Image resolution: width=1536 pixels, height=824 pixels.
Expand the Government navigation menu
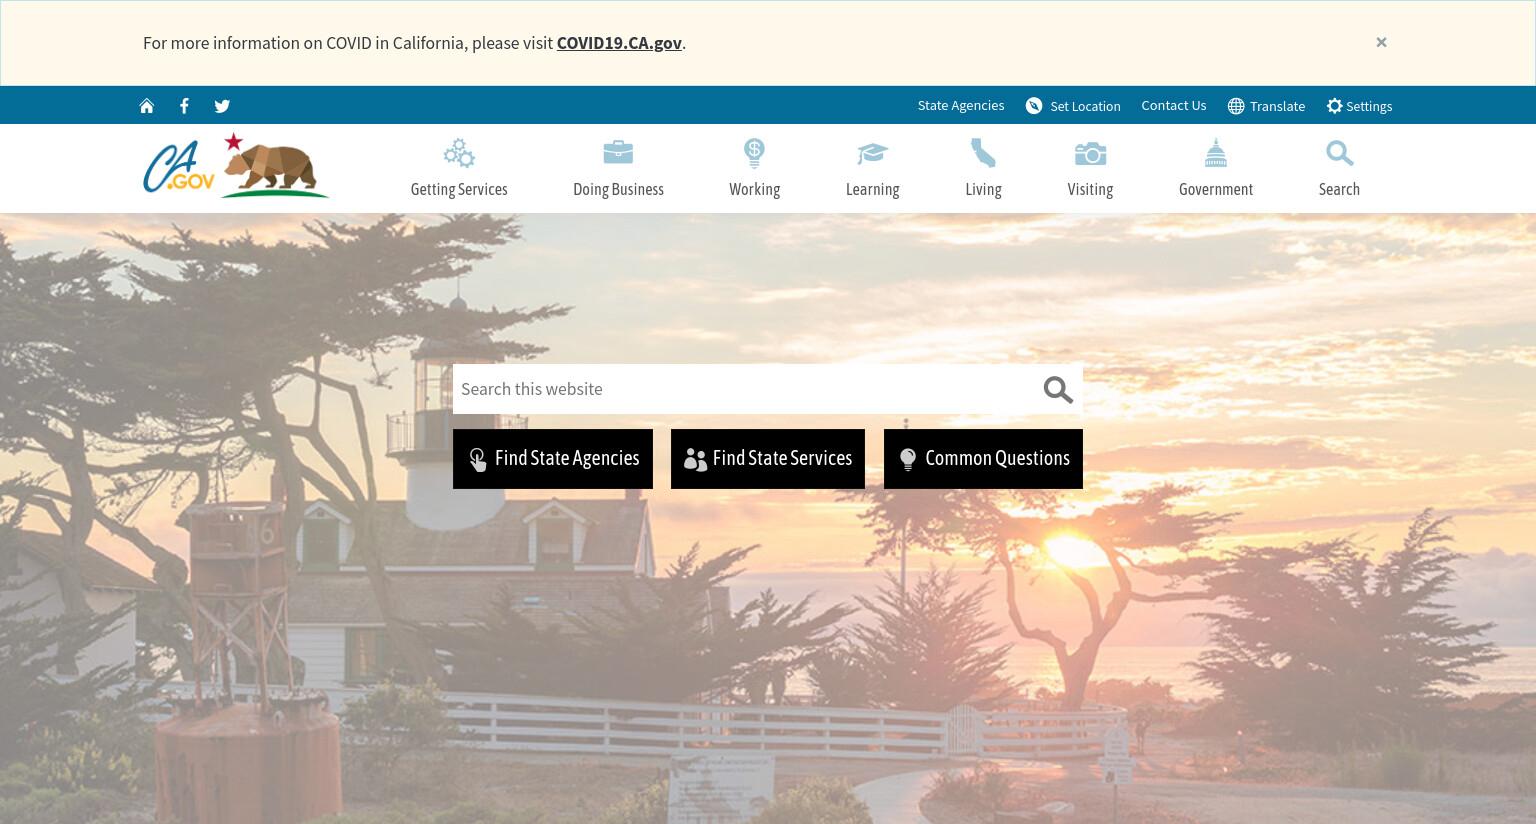(x=1216, y=168)
